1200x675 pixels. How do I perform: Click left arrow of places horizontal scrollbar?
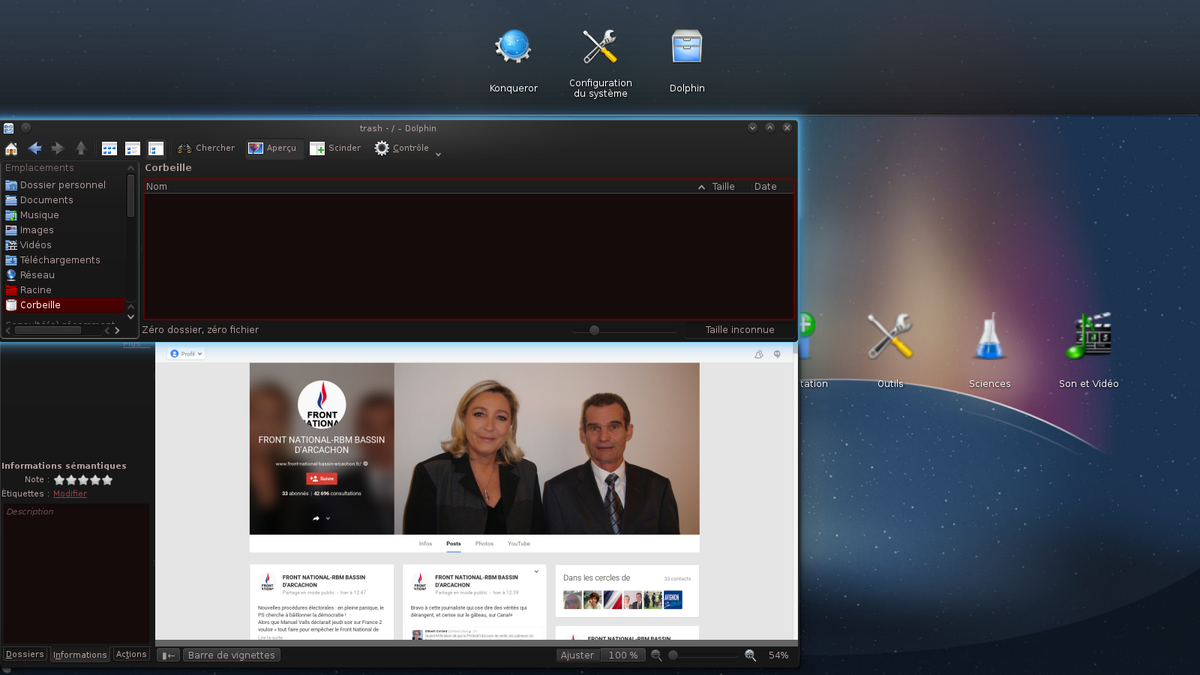pyautogui.click(x=8, y=329)
